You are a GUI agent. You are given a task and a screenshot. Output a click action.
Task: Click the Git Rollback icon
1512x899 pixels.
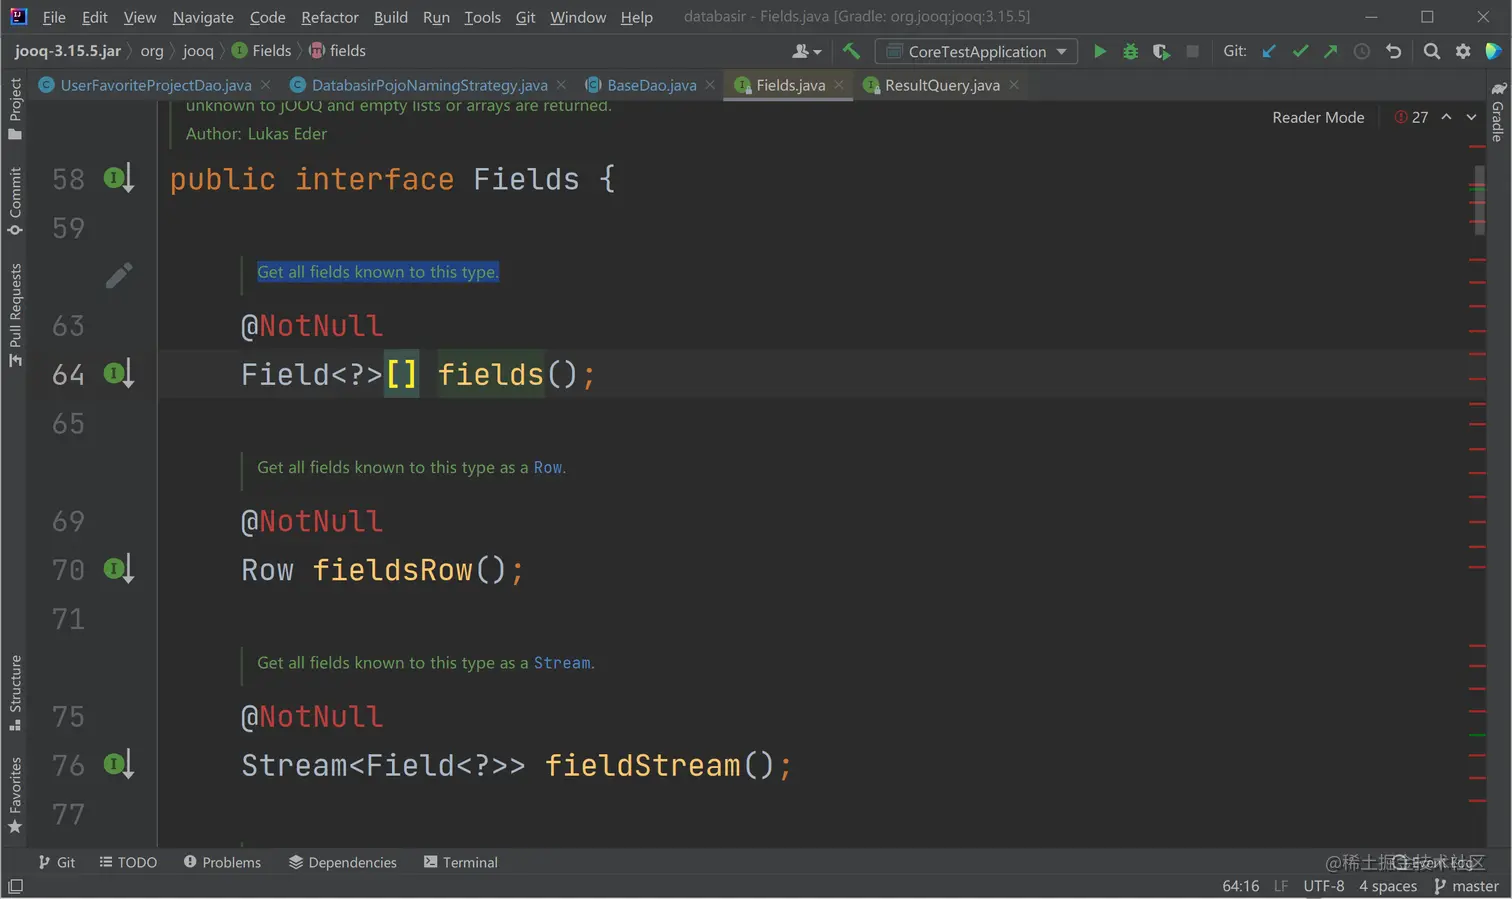tap(1393, 51)
